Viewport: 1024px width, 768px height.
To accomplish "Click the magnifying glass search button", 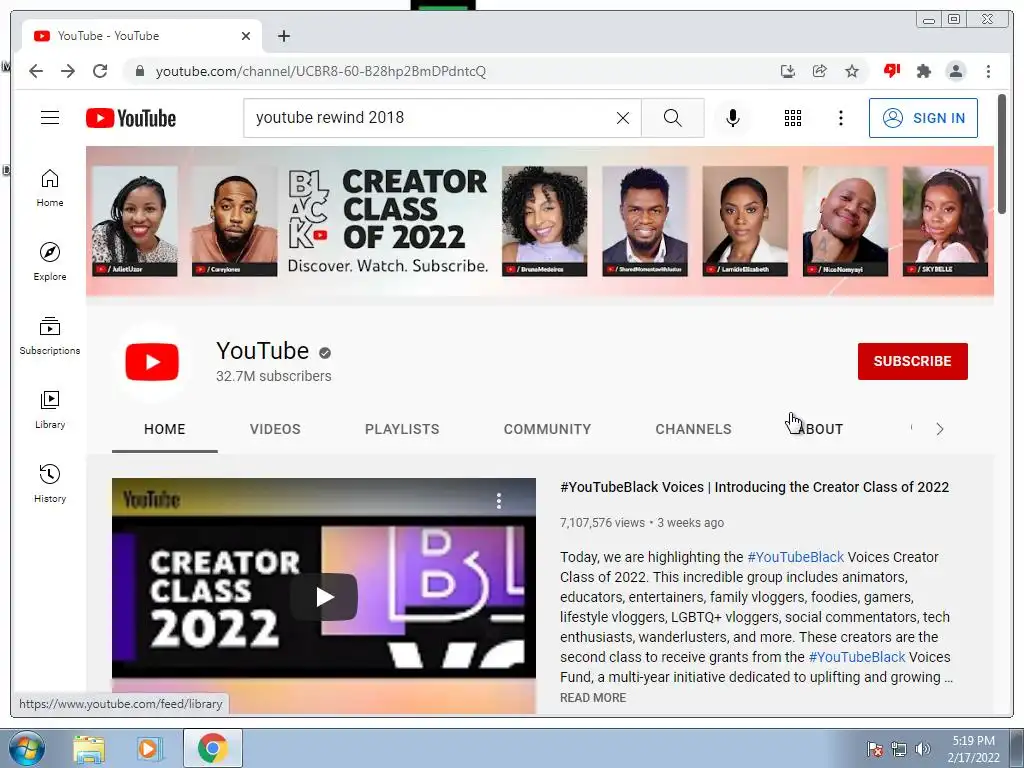I will [673, 118].
